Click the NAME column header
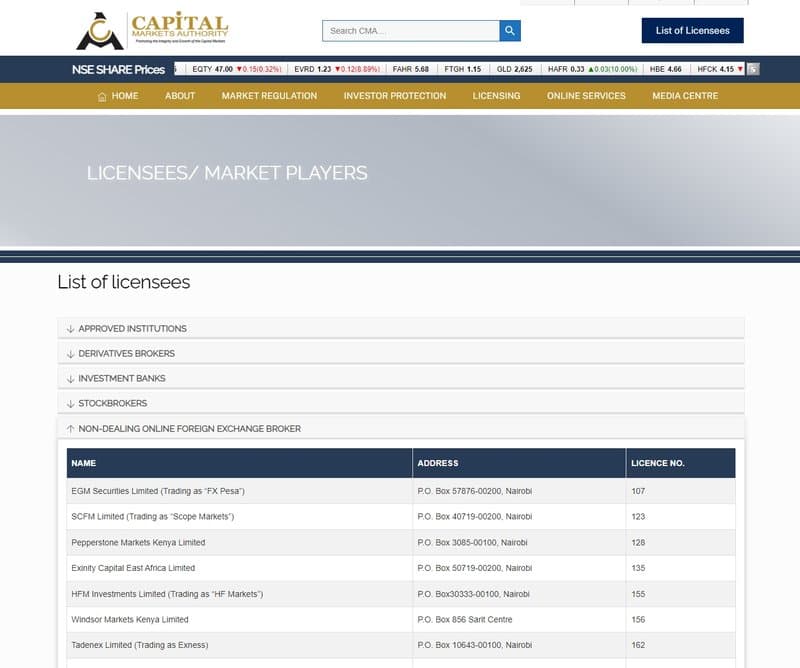This screenshot has width=800, height=668. (79, 463)
